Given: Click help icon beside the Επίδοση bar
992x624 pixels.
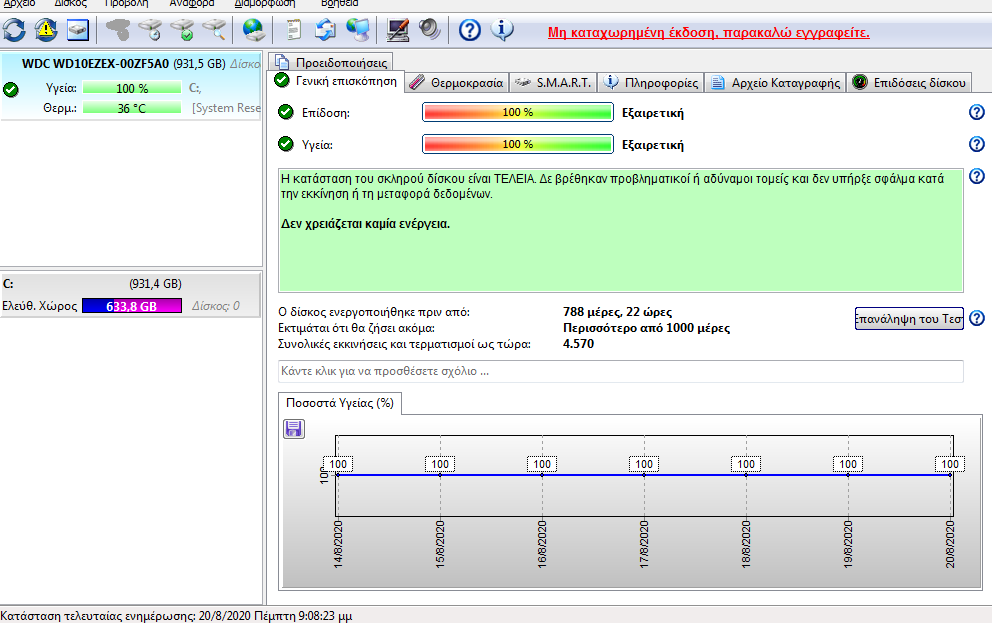Looking at the screenshot, I should coord(977,113).
